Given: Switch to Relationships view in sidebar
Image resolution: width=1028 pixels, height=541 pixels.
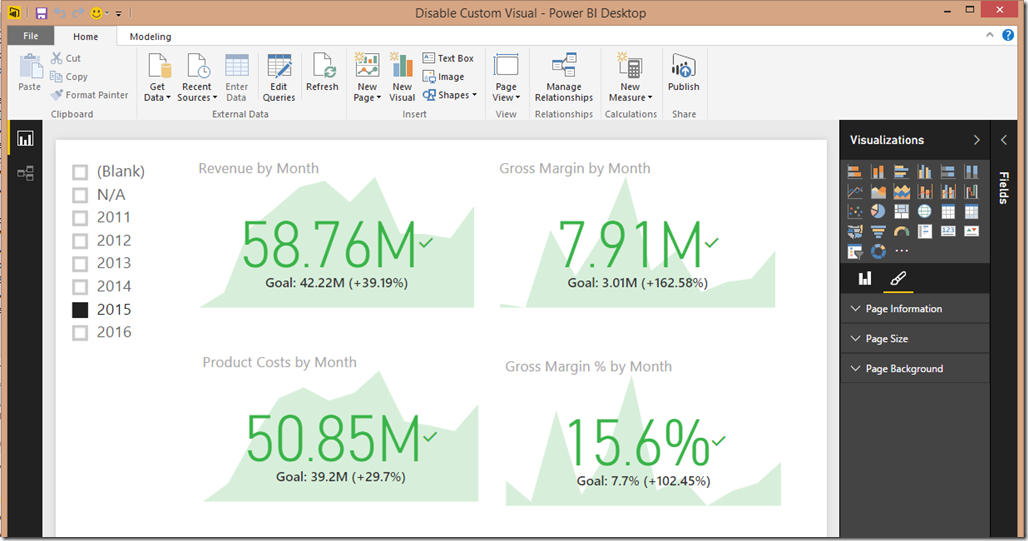Looking at the screenshot, I should [x=26, y=173].
